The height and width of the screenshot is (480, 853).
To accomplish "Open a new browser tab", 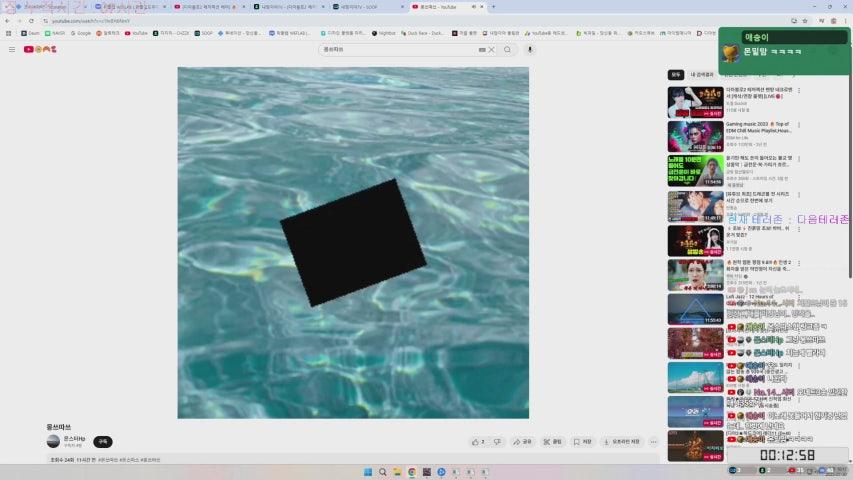I will (493, 7).
